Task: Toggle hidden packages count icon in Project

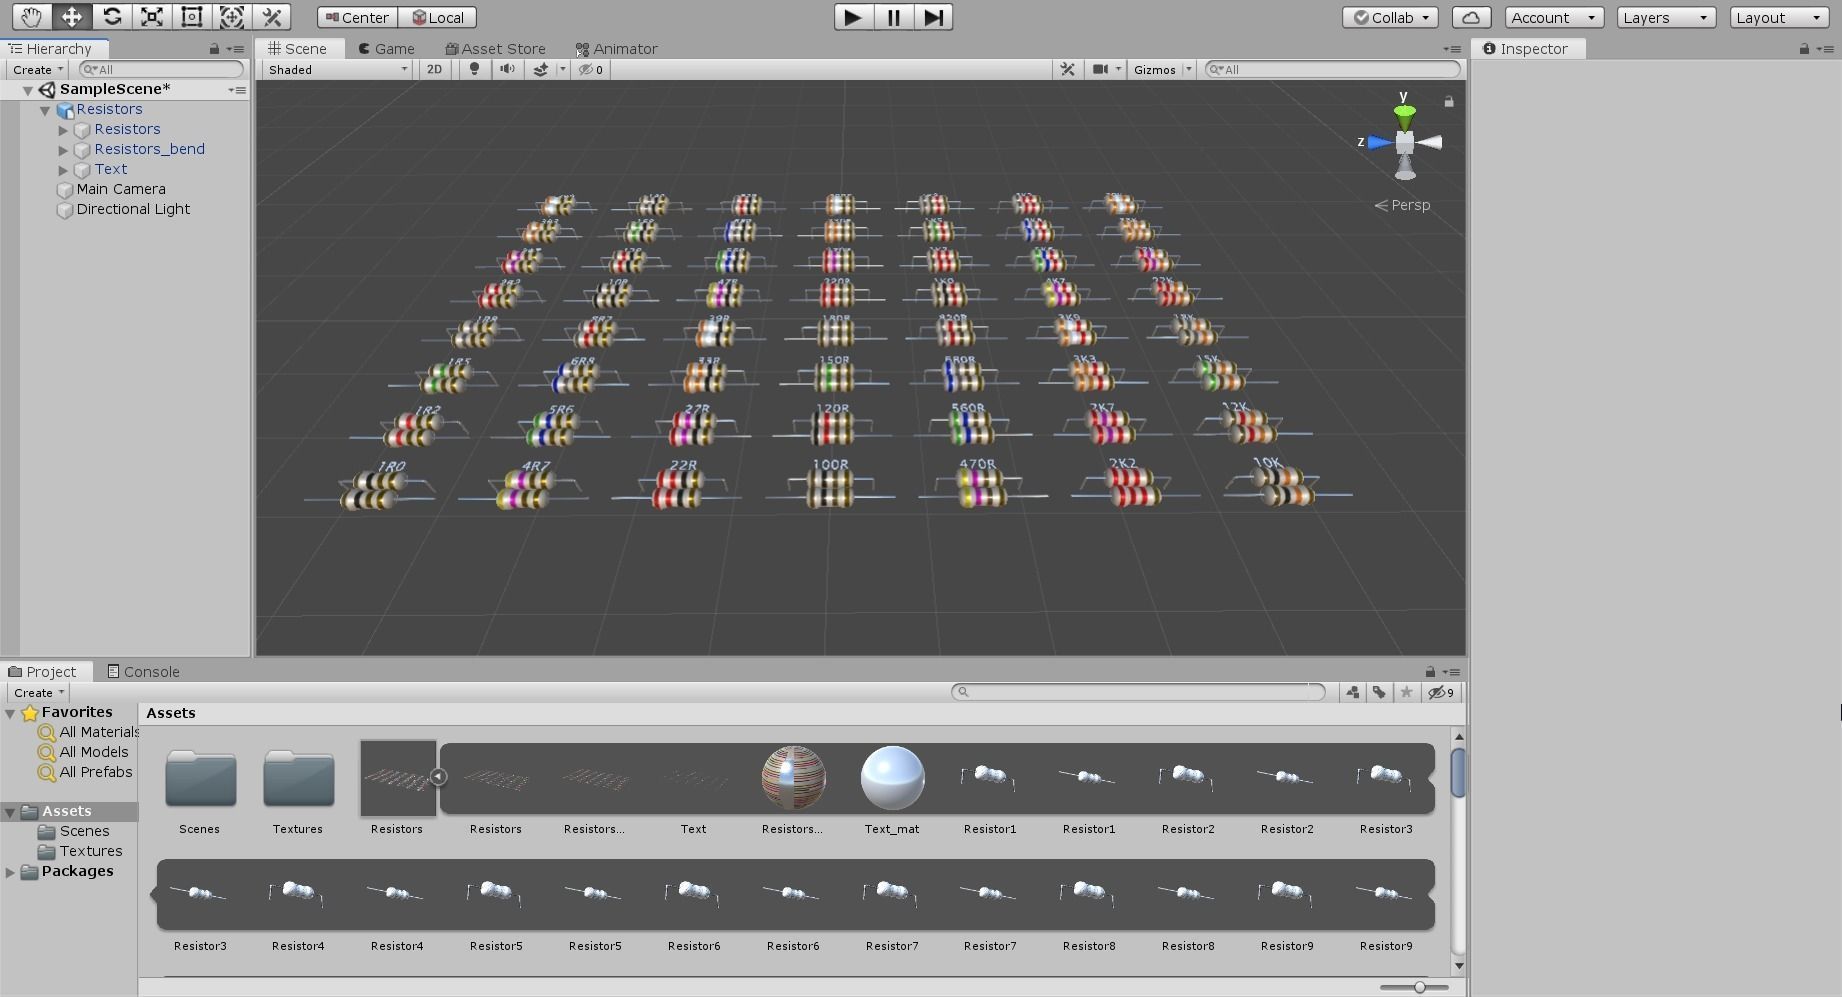Action: [1441, 692]
